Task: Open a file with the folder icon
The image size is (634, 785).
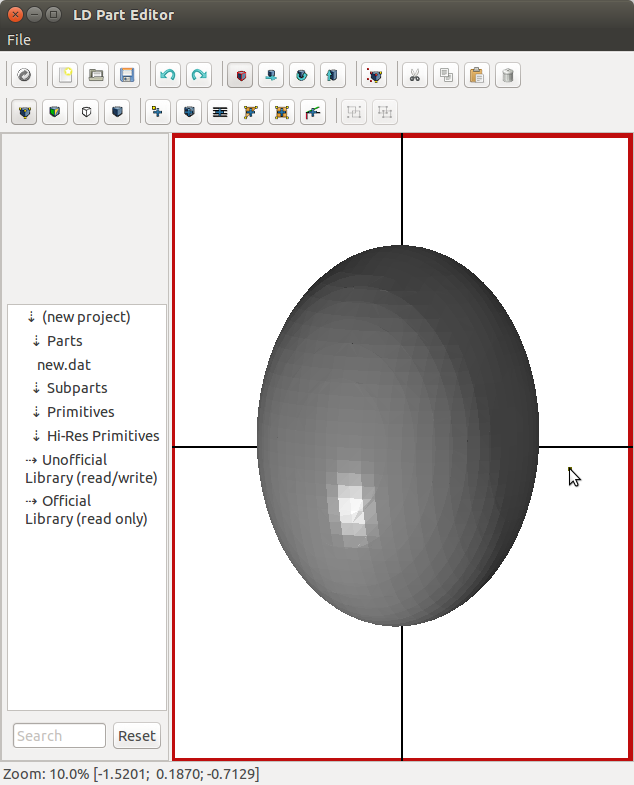Action: tap(96, 75)
